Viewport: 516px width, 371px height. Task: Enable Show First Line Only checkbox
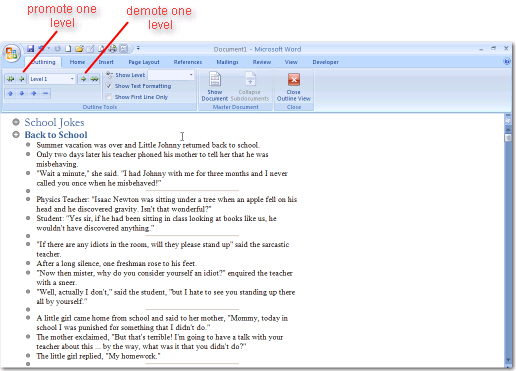[x=109, y=97]
